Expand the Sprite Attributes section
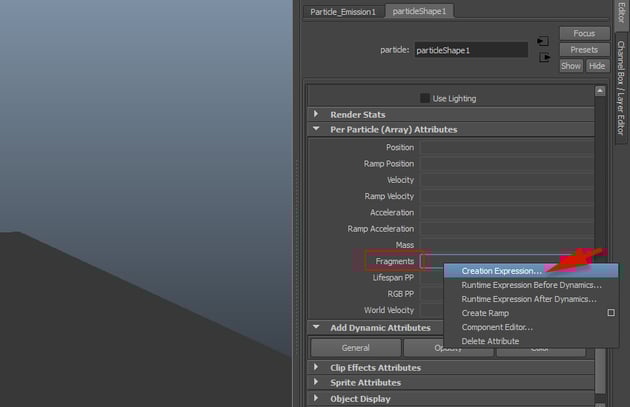This screenshot has width=630, height=407. 451,382
